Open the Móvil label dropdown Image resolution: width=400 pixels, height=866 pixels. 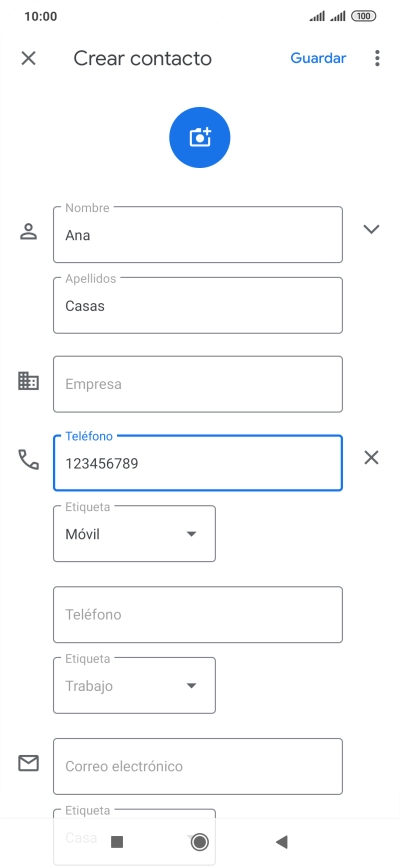click(134, 534)
